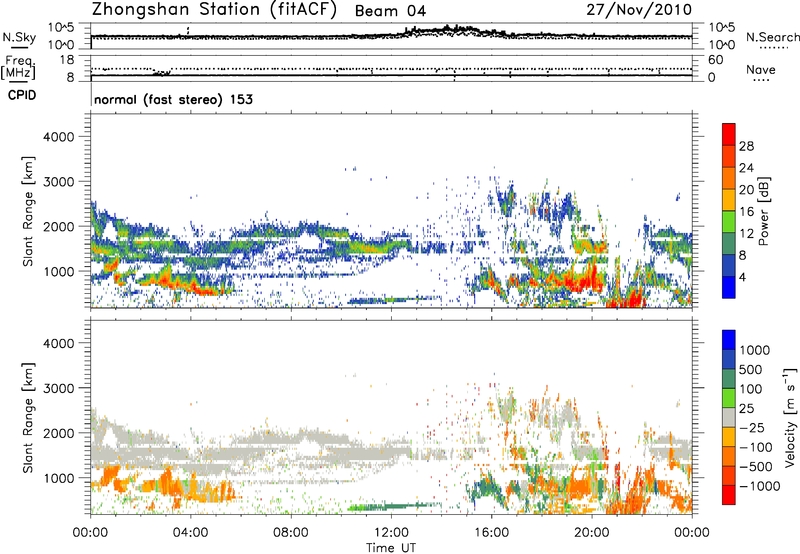
Task: Click the 500 label on velocity colorbar
Action: coord(751,370)
